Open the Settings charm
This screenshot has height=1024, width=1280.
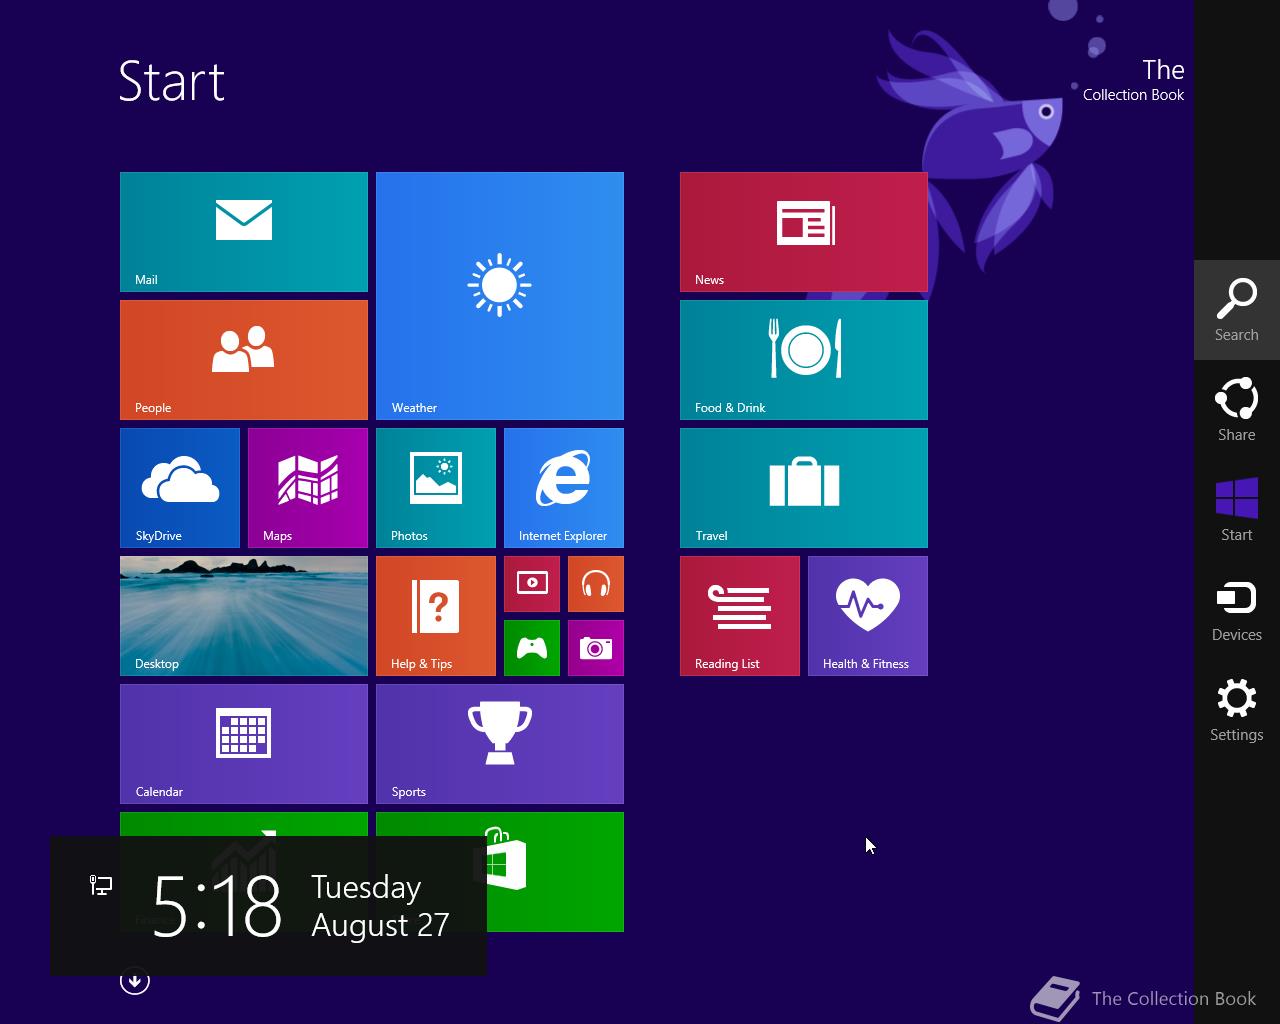[x=1237, y=710]
